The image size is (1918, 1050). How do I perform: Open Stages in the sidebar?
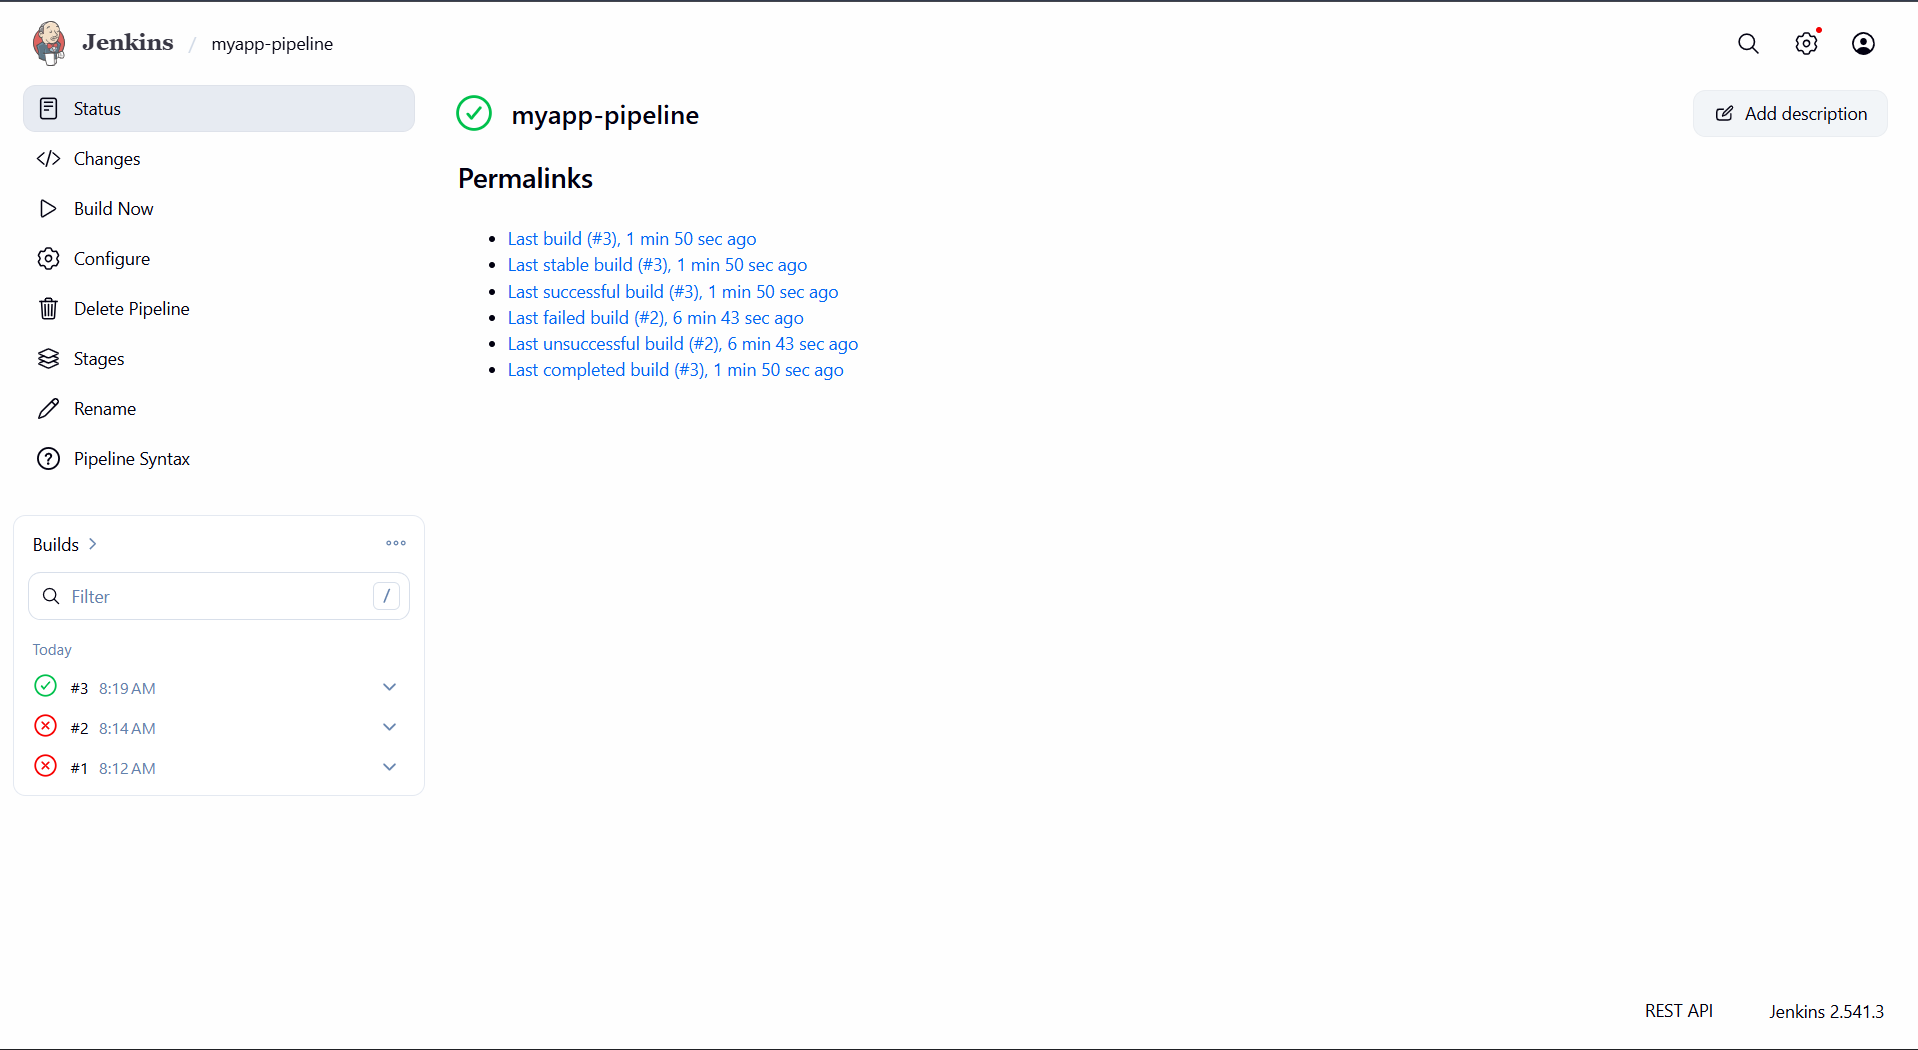coord(219,359)
